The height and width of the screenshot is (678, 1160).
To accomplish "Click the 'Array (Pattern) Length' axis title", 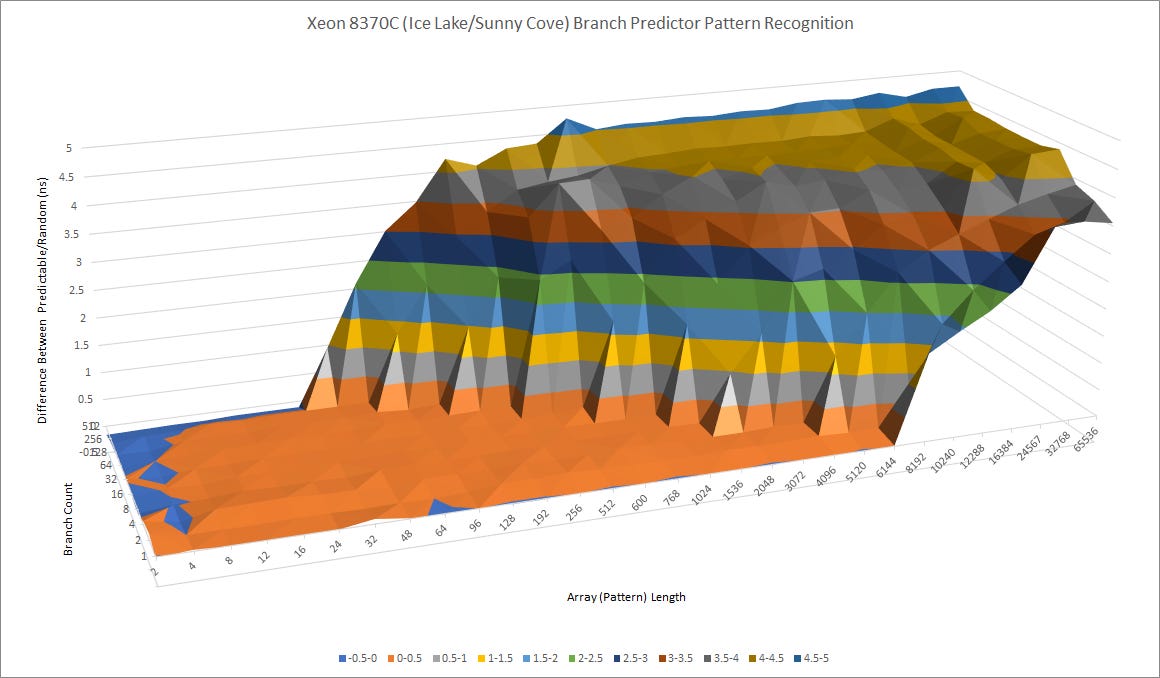I will tap(626, 597).
